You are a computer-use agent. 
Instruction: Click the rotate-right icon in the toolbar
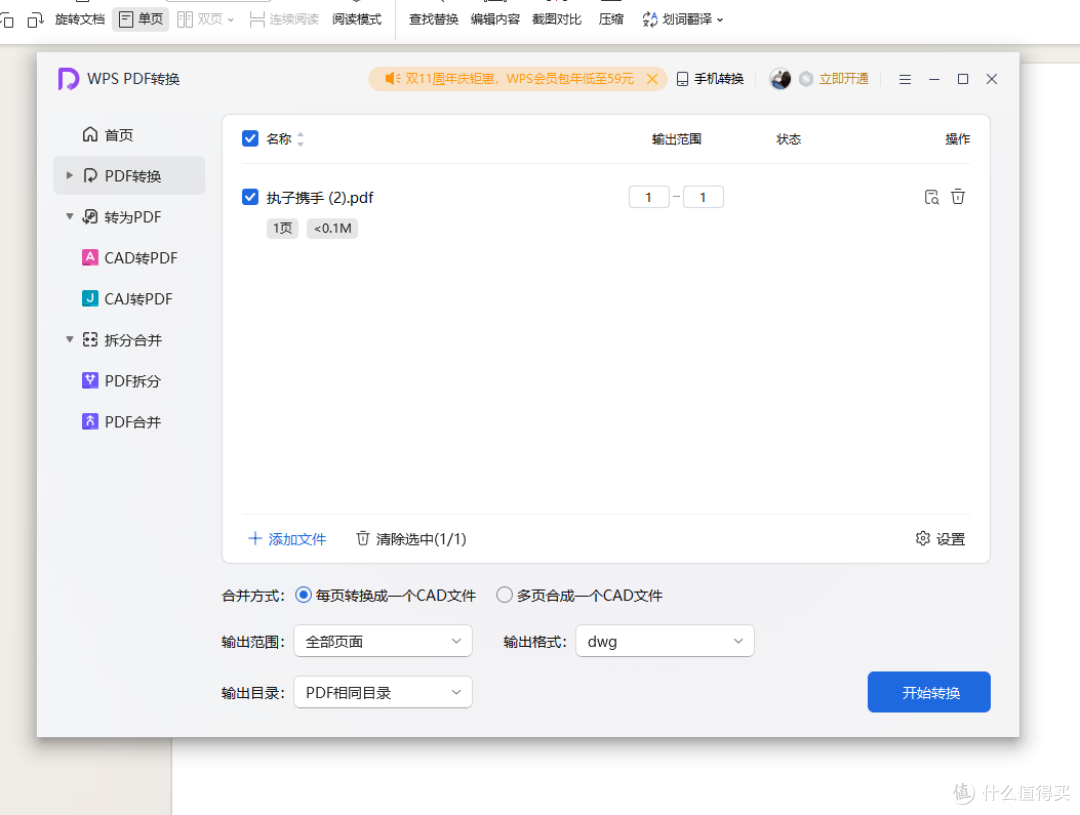point(35,21)
